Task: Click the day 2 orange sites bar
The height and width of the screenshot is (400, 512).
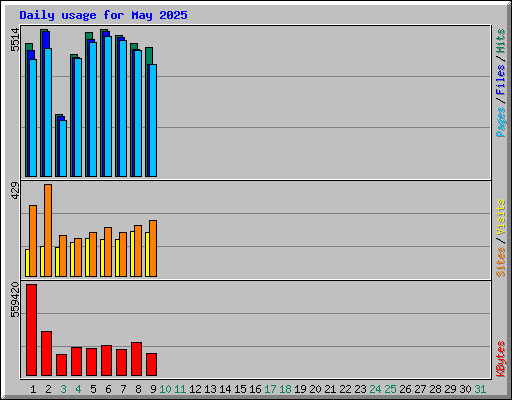Action: (48, 230)
